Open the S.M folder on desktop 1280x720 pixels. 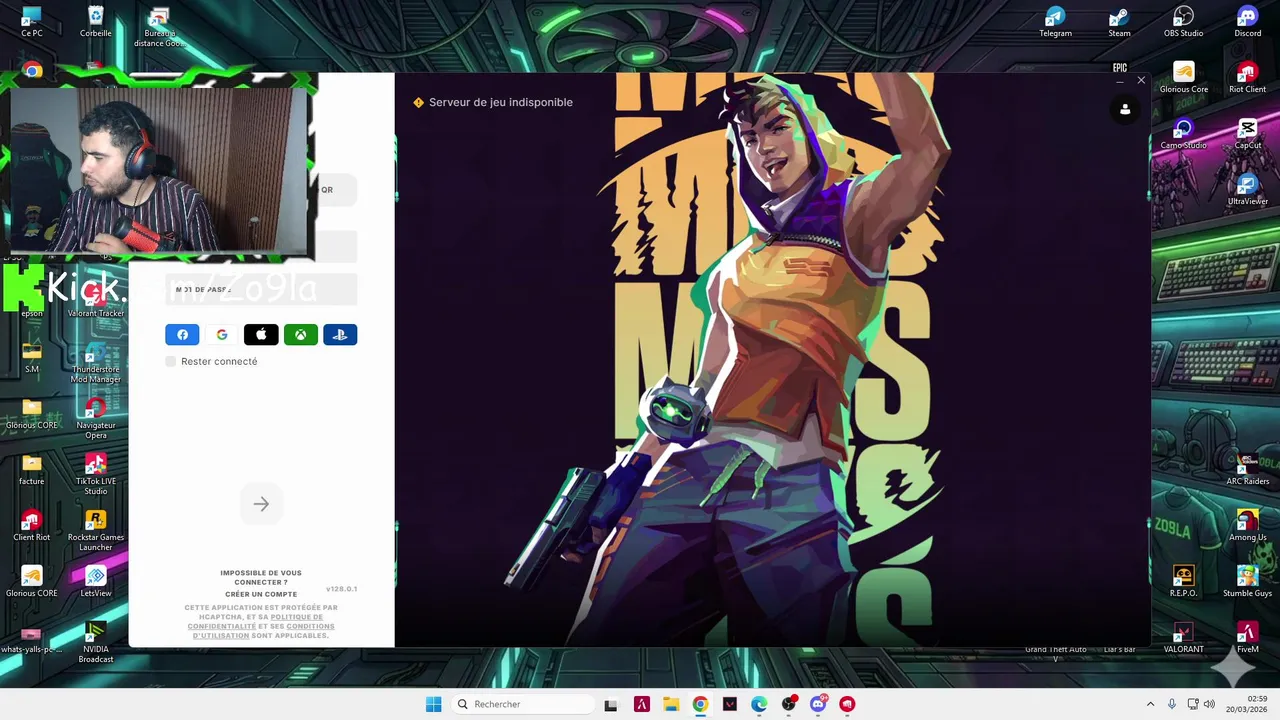coord(32,358)
